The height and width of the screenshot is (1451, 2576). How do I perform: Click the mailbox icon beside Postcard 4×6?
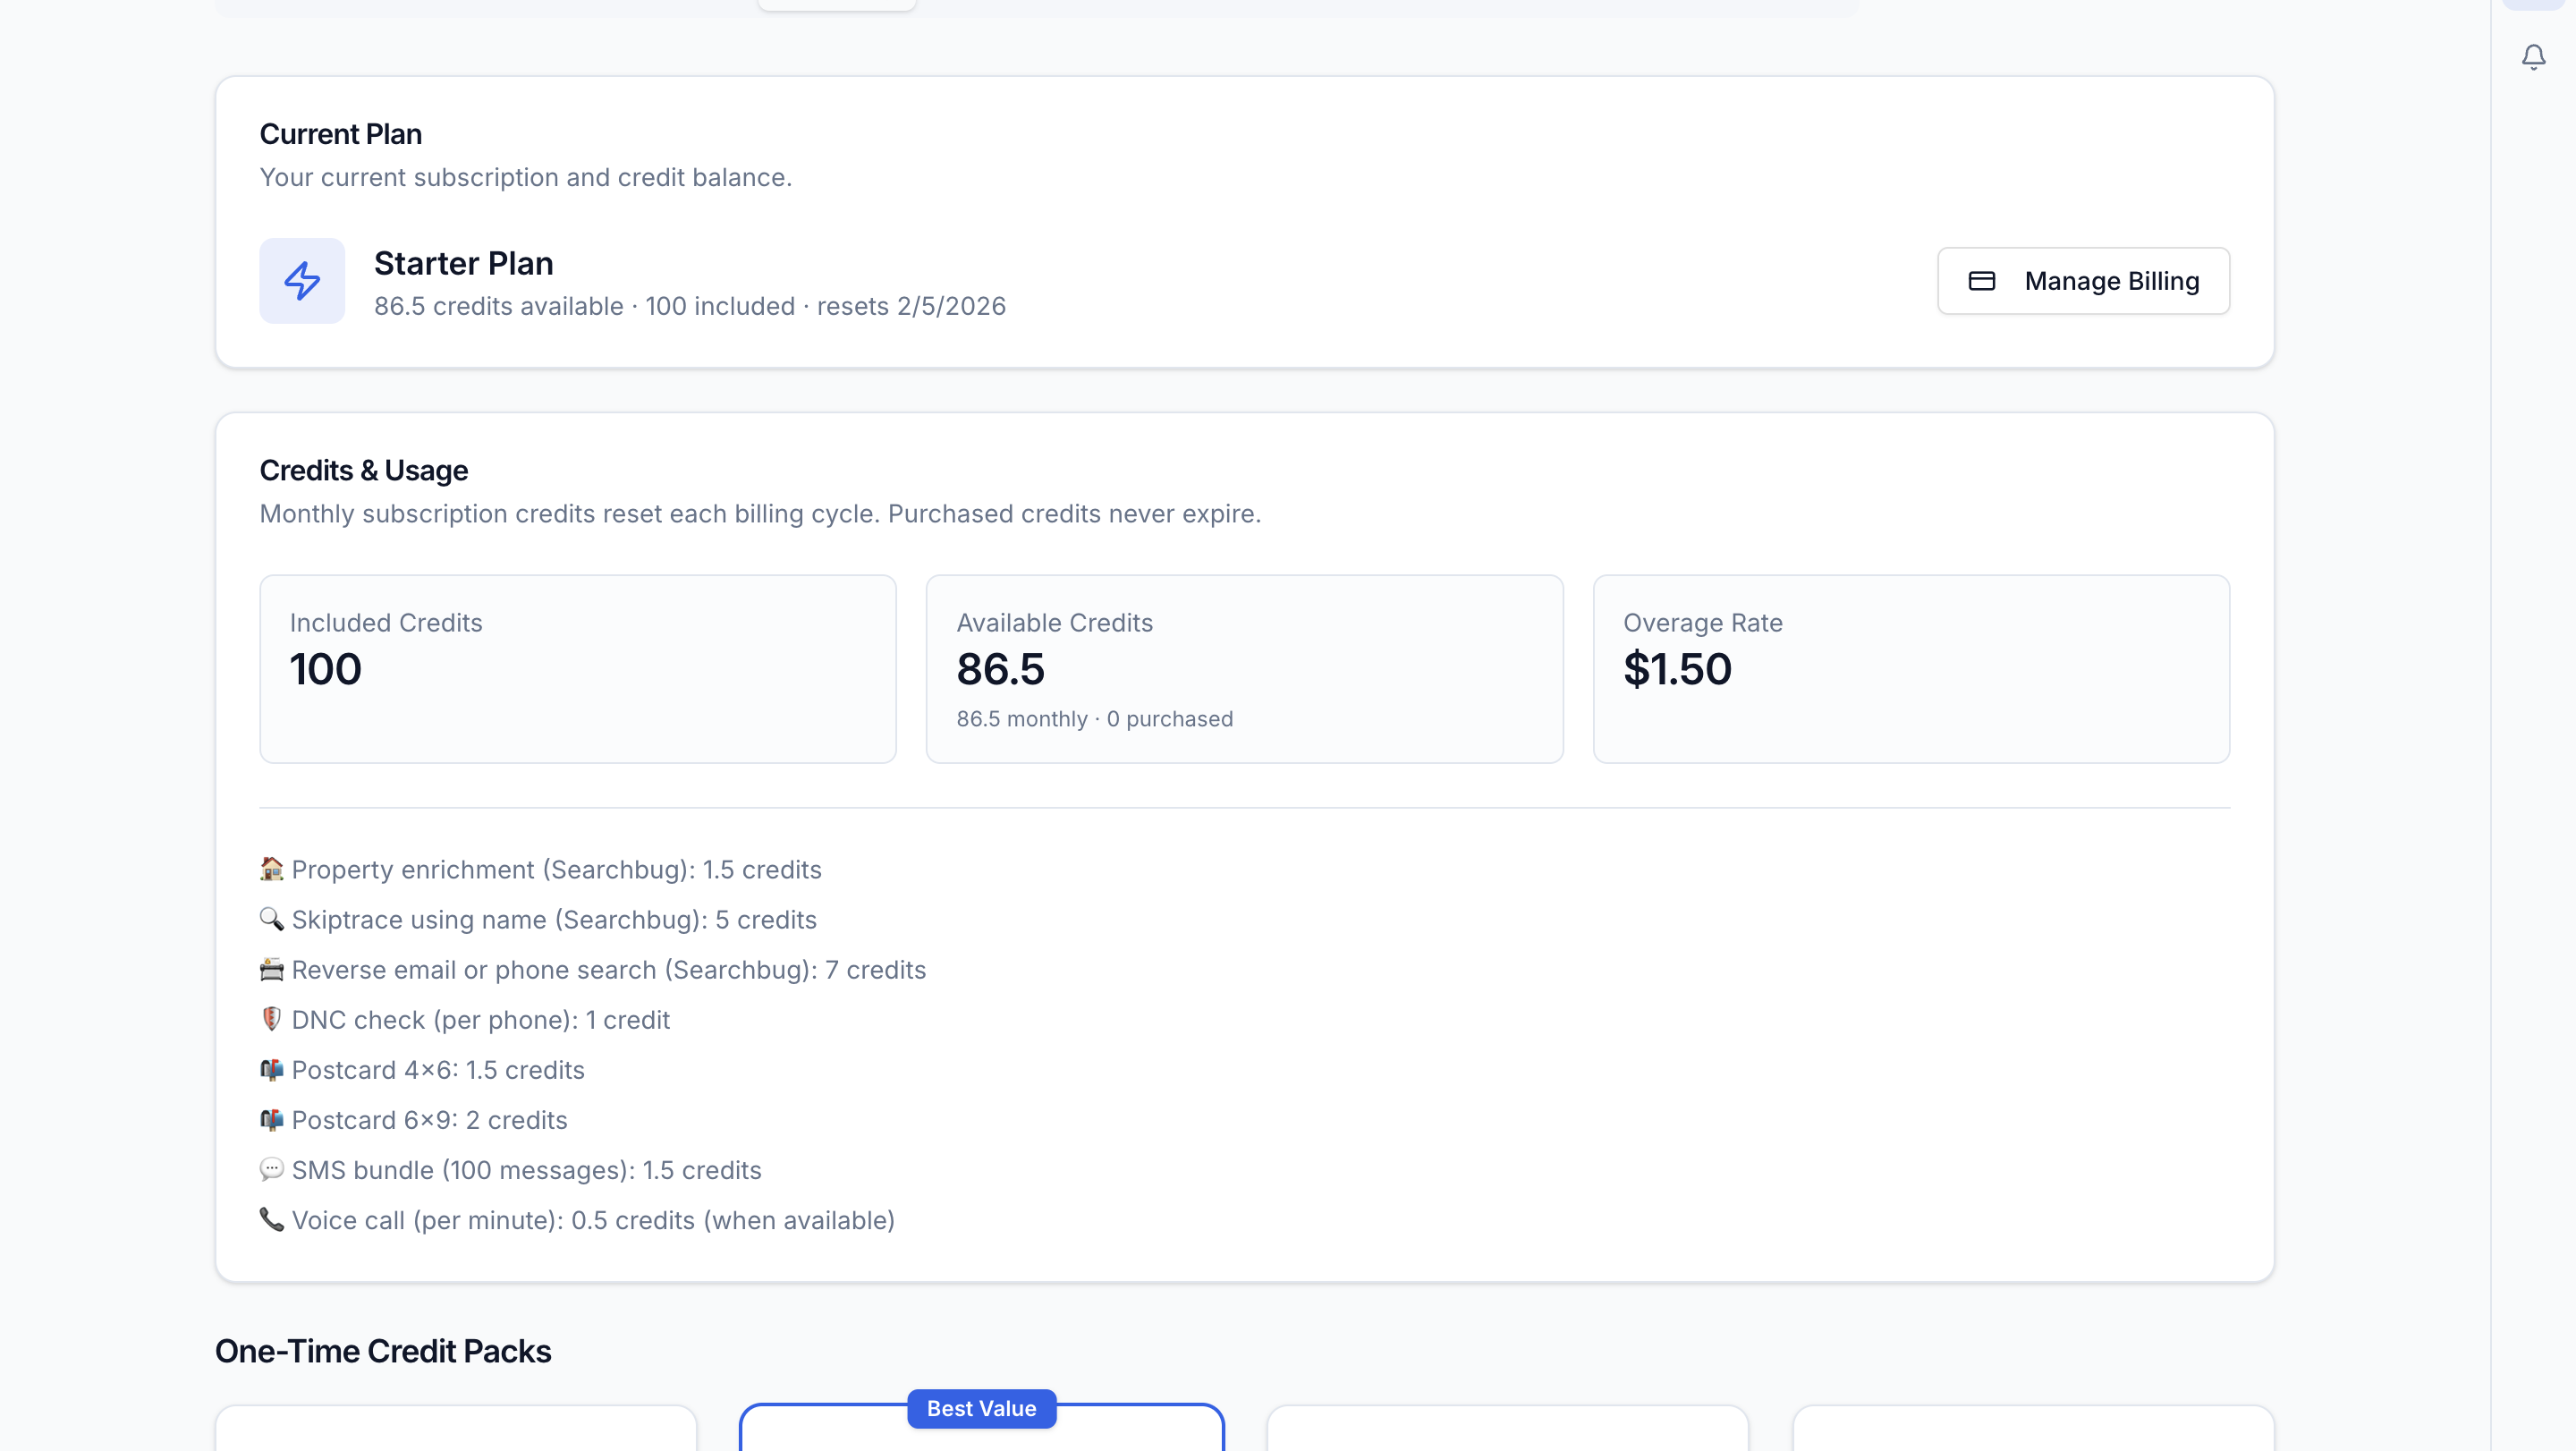pos(270,1069)
